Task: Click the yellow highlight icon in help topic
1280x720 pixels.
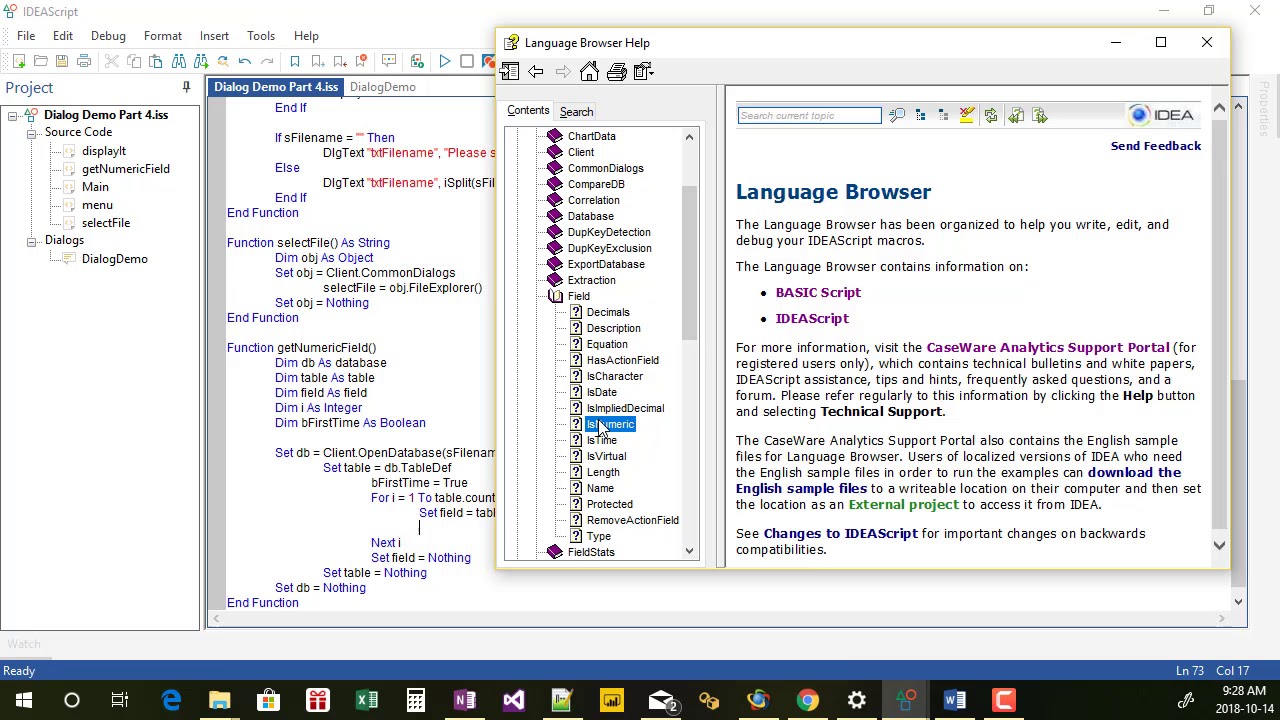Action: coord(967,116)
